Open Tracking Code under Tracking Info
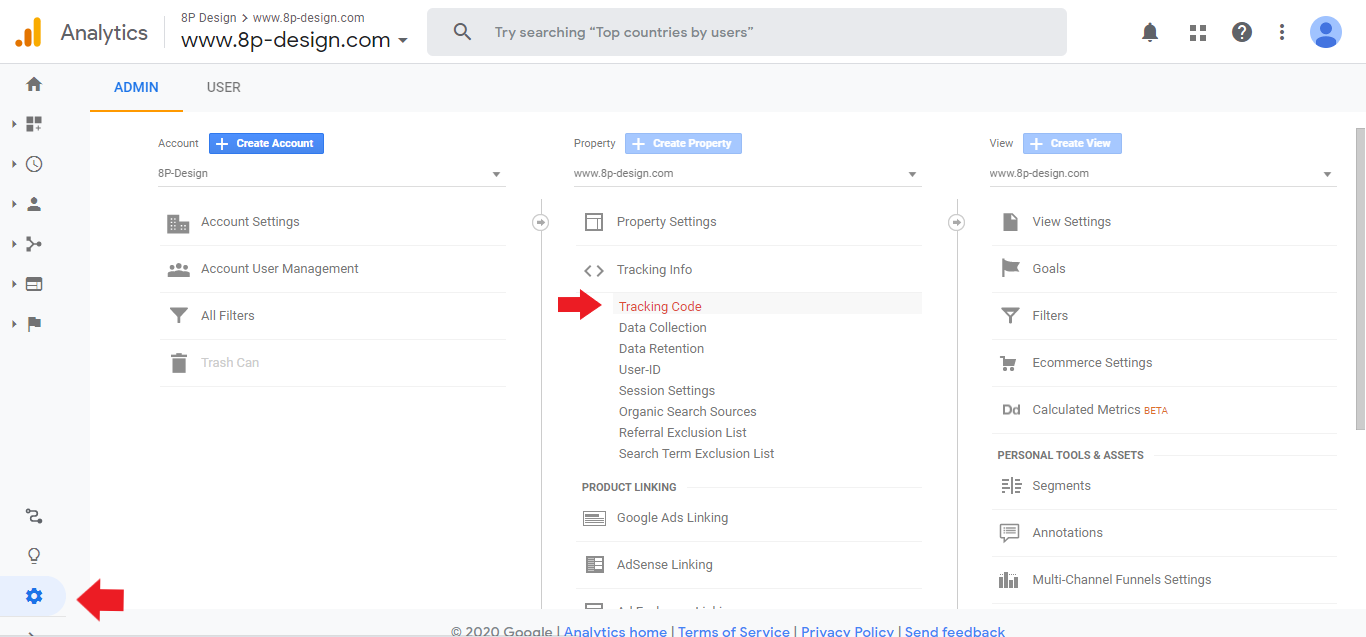 660,307
